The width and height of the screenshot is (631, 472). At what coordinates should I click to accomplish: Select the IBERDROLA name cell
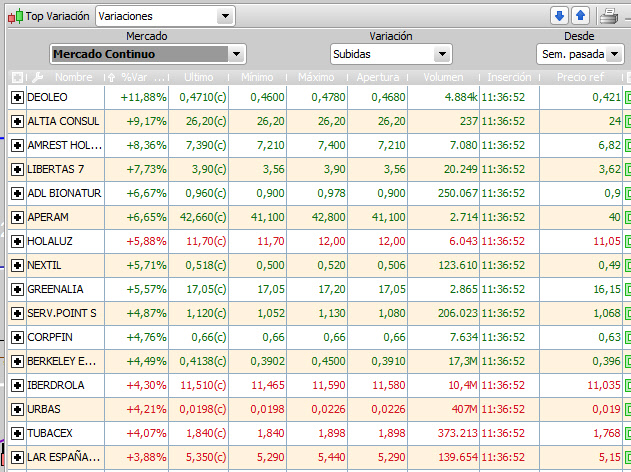pos(65,385)
